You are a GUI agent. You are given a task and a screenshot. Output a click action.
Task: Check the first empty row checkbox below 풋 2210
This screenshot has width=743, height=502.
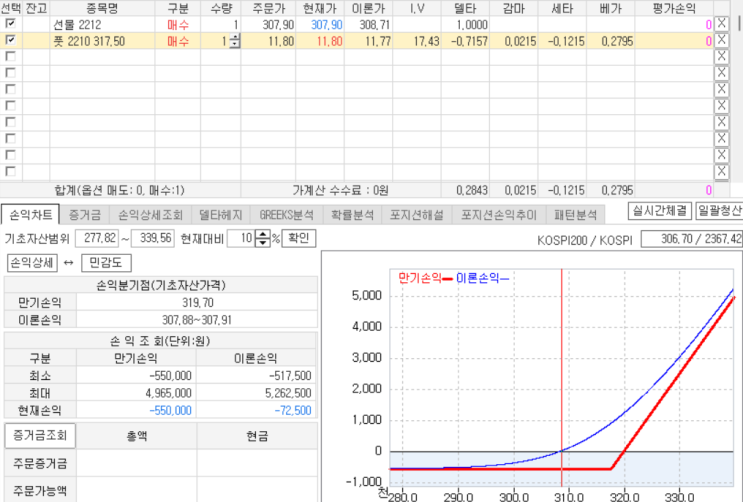click(x=10, y=56)
